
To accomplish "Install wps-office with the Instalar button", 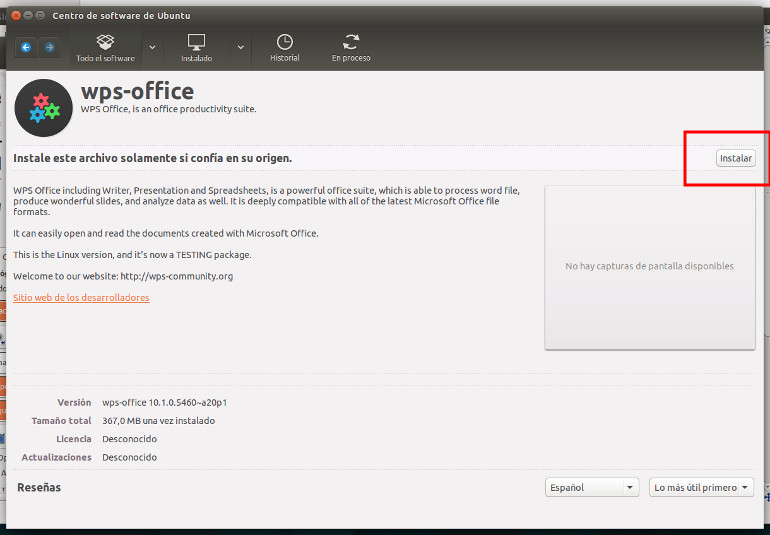I will pyautogui.click(x=735, y=158).
